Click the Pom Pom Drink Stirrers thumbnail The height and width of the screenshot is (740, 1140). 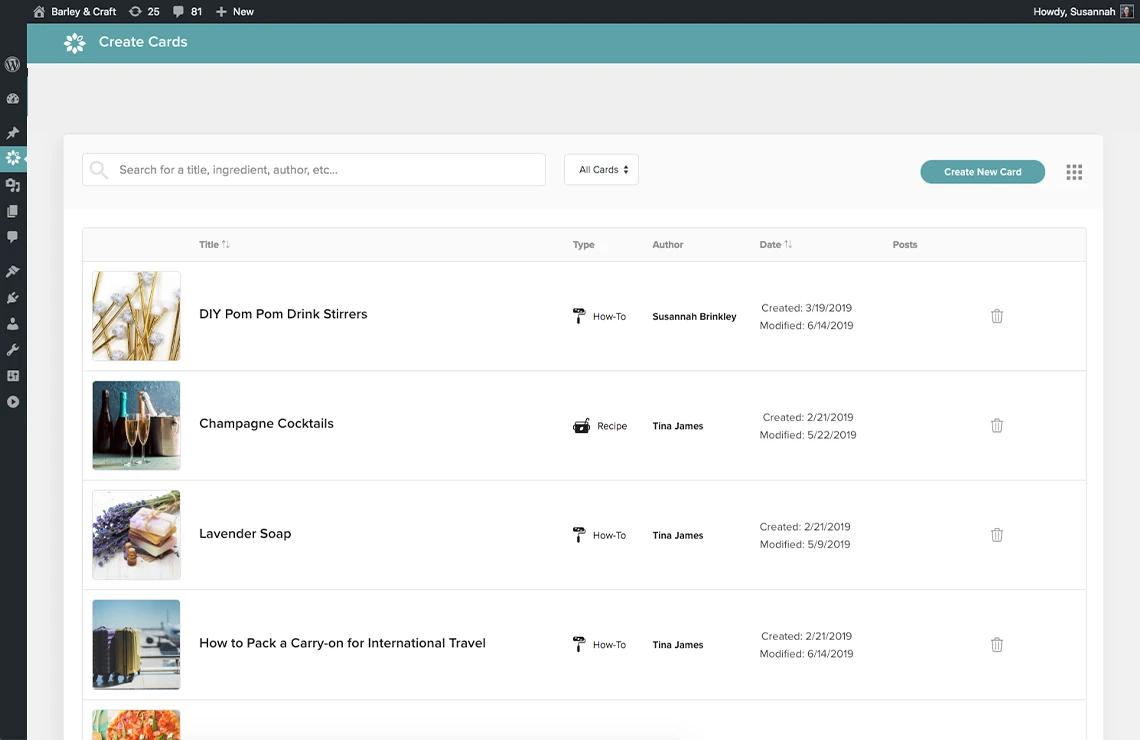coord(136,316)
